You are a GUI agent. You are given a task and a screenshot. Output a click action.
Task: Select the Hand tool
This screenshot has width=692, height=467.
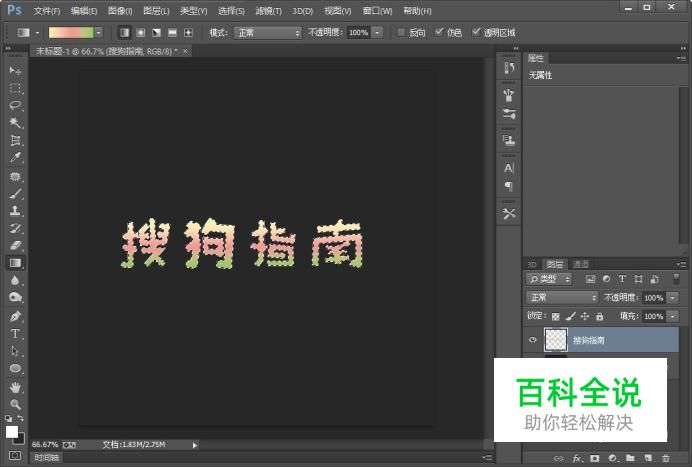[x=15, y=388]
